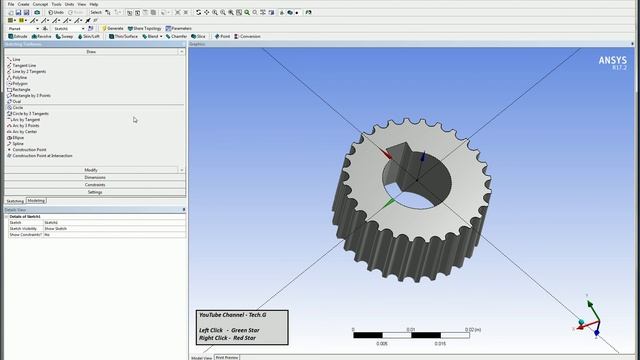Open the File menu
This screenshot has height=360, width=640.
point(11,4)
